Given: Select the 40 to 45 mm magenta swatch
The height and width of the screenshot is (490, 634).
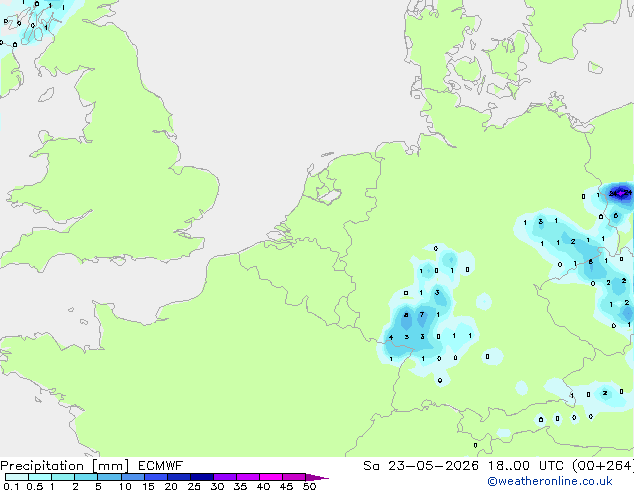Looking at the screenshot, I should 271,477.
